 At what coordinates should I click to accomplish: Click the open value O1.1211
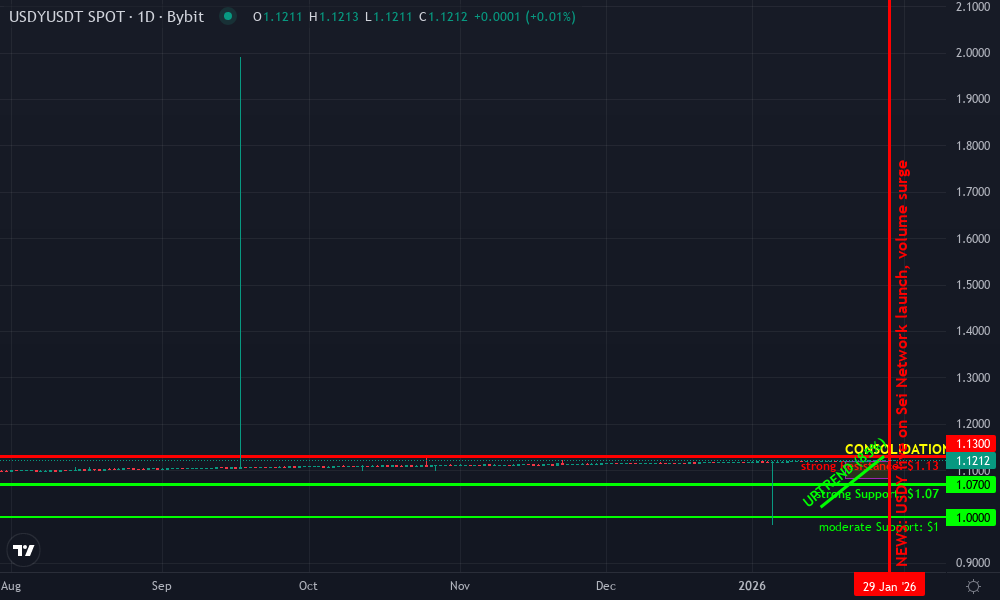tap(277, 17)
